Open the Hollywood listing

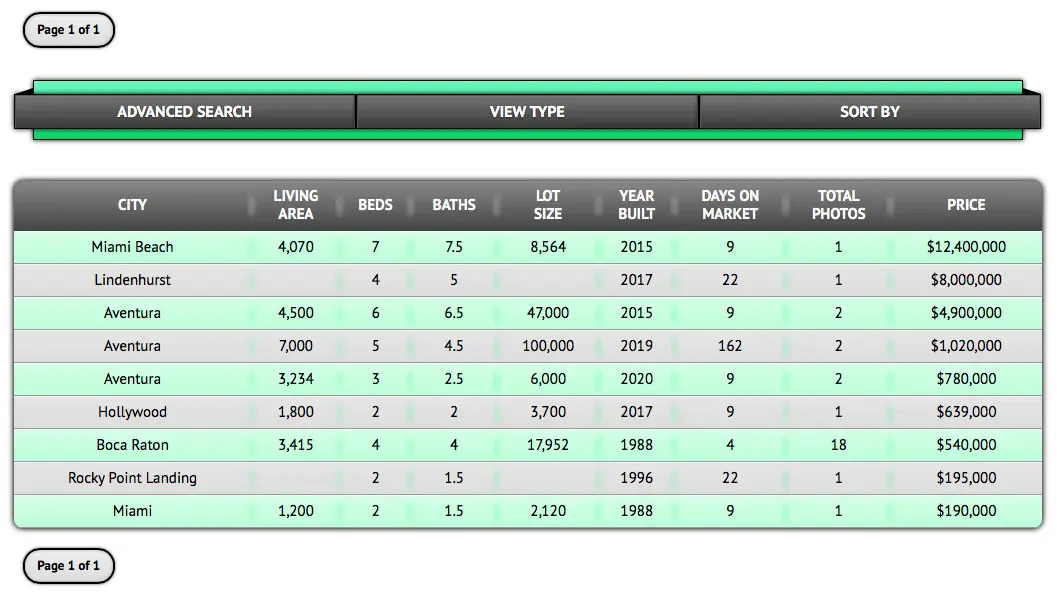132,412
